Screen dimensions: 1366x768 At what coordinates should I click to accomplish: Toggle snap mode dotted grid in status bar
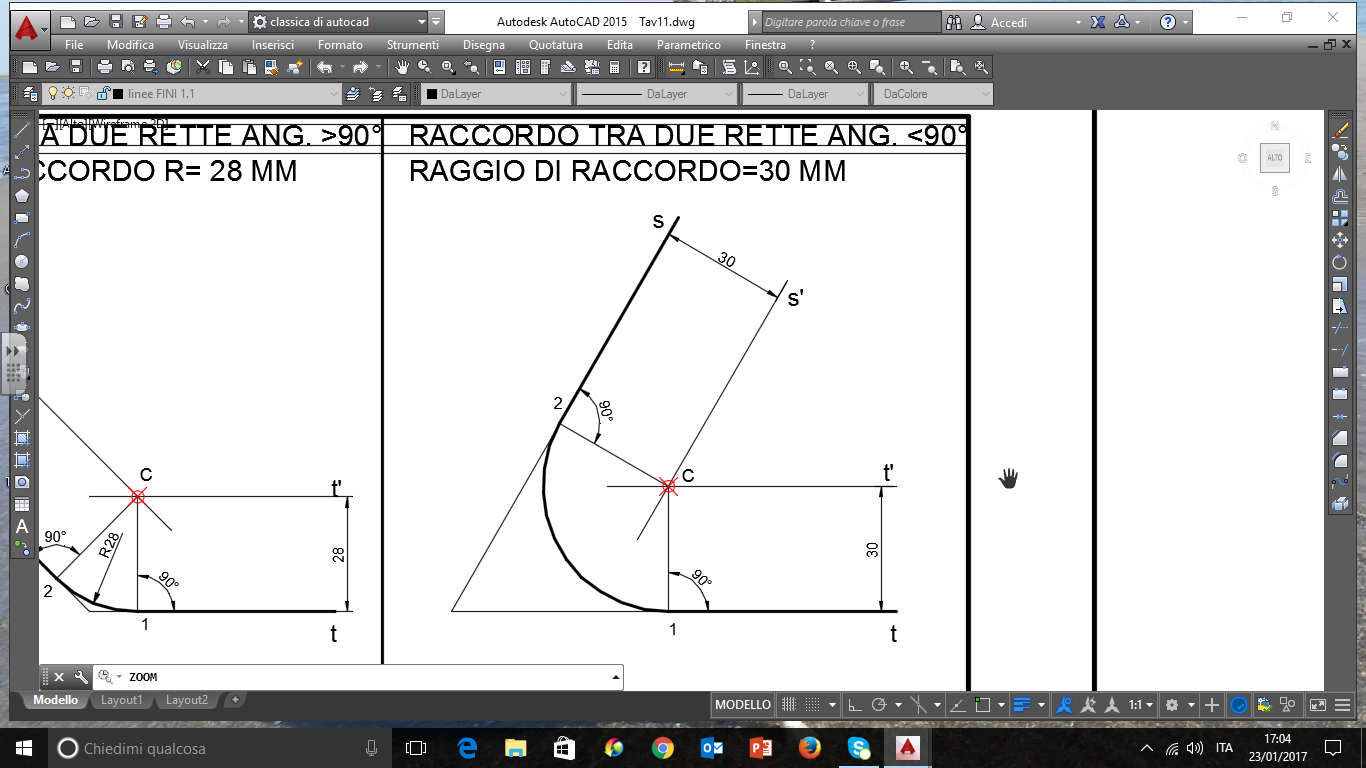[812, 705]
